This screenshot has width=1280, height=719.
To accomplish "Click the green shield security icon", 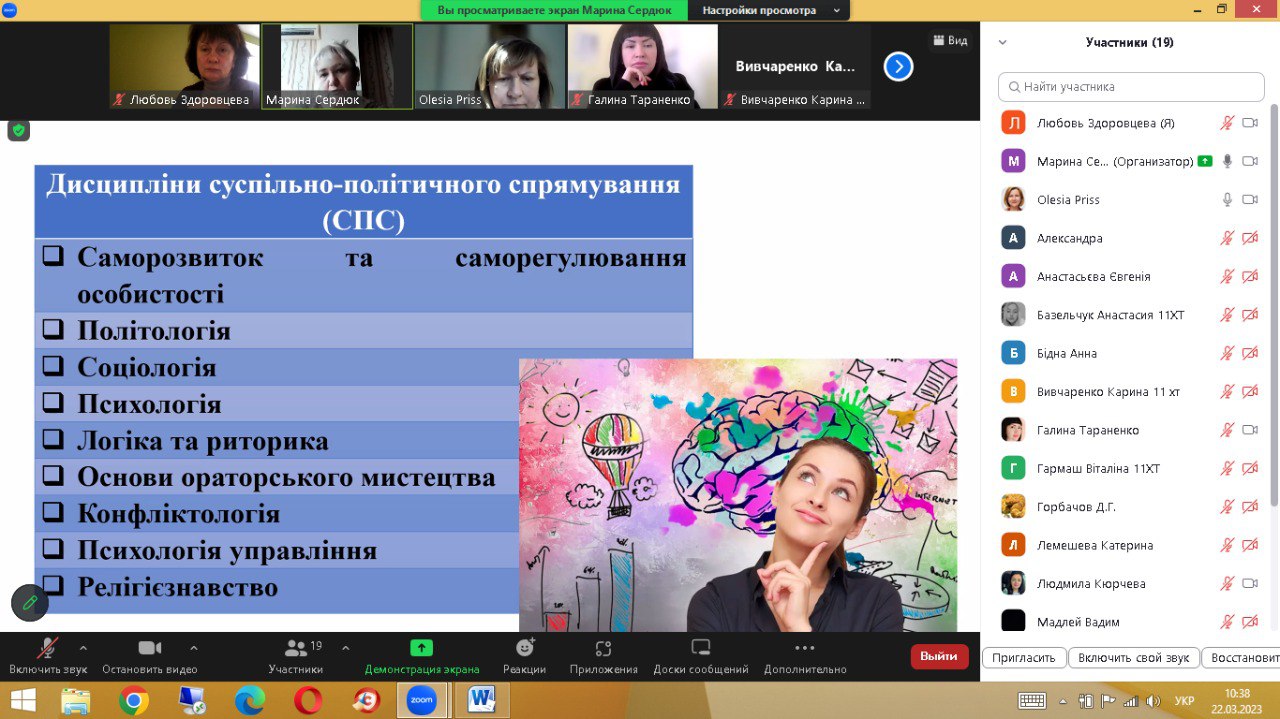I will (x=19, y=130).
